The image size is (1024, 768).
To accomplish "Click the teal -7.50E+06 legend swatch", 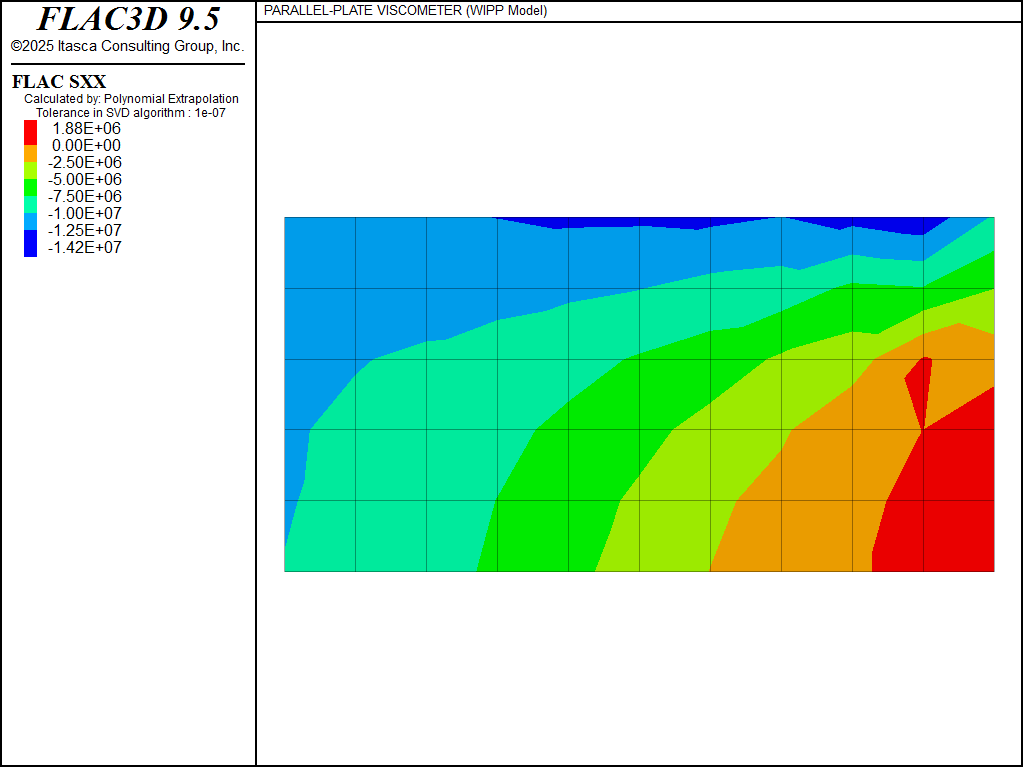I will click(30, 204).
